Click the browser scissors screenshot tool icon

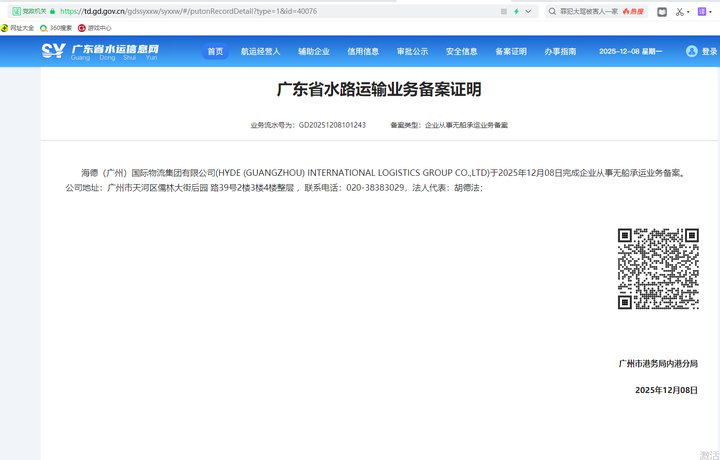click(679, 11)
